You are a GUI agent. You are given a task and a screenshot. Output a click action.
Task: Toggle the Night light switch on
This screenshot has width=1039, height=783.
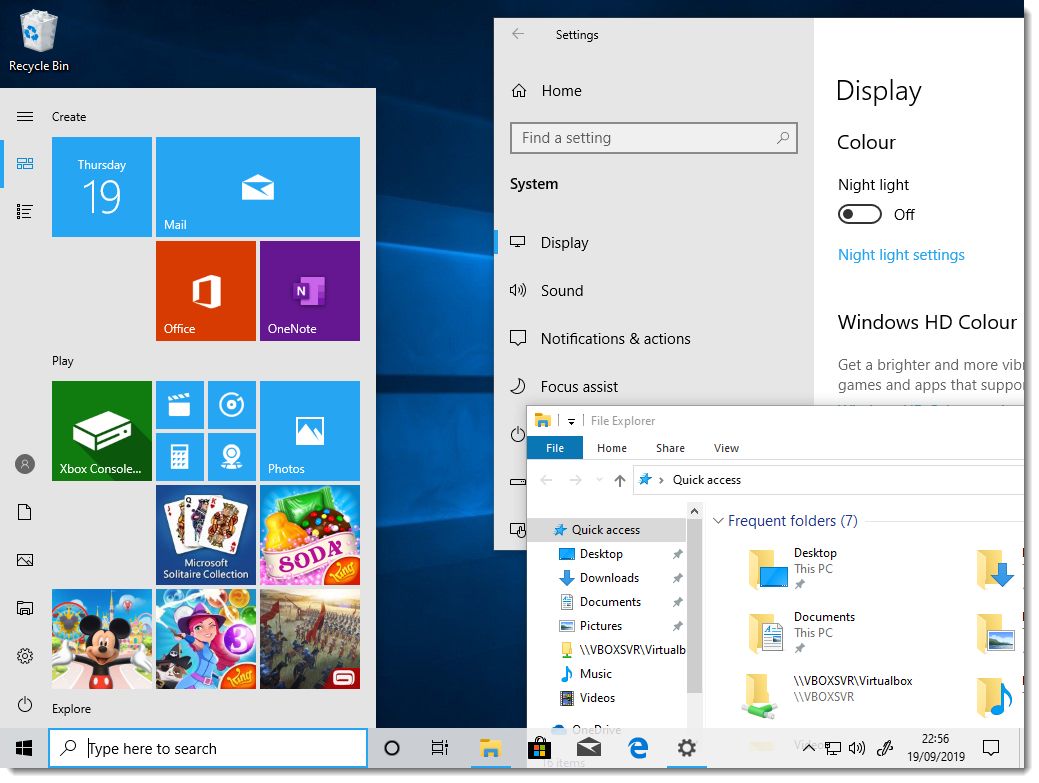pos(859,214)
